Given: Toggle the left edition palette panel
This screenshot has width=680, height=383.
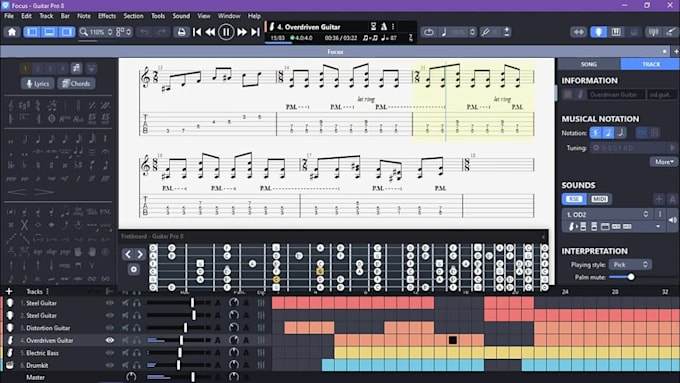Looking at the screenshot, I should point(32,32).
